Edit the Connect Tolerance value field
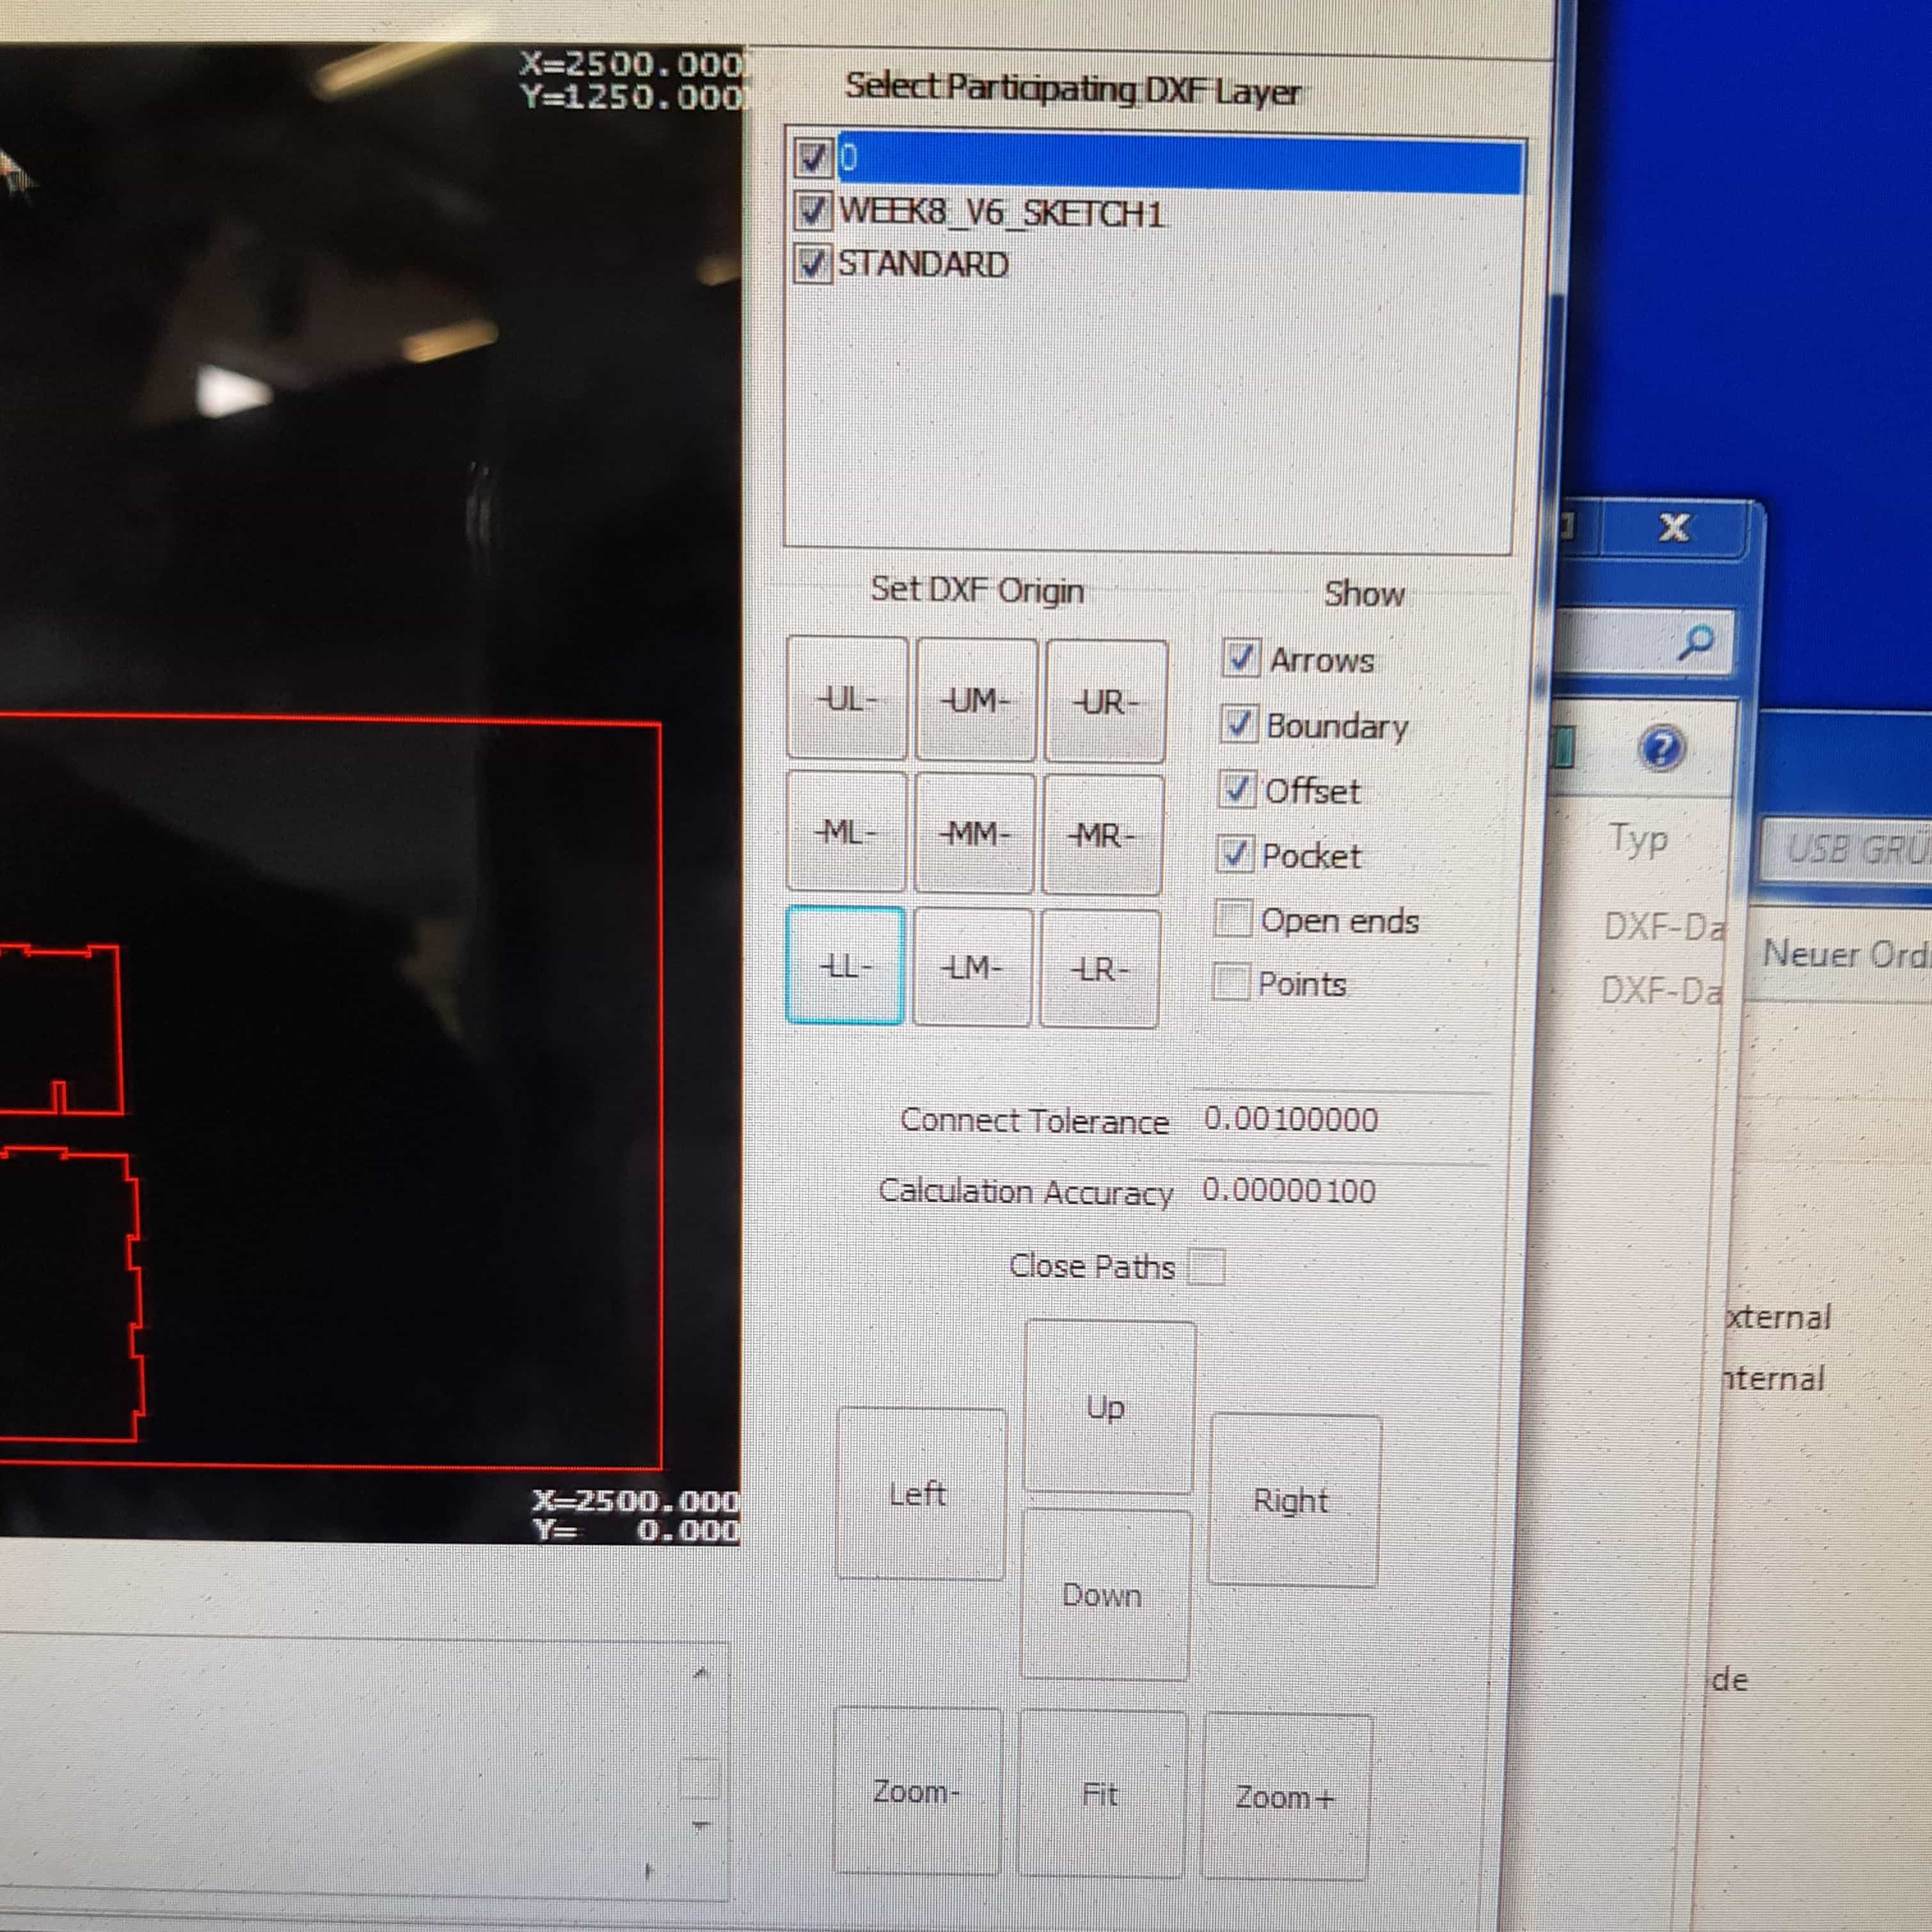1932x1932 pixels. (1290, 1119)
